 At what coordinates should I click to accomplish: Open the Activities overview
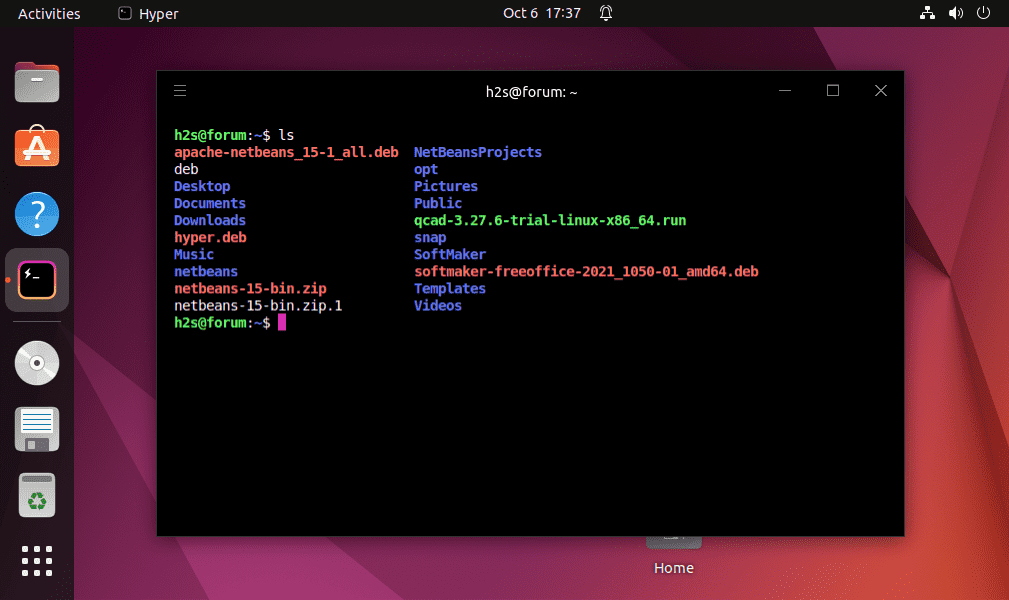tap(47, 13)
